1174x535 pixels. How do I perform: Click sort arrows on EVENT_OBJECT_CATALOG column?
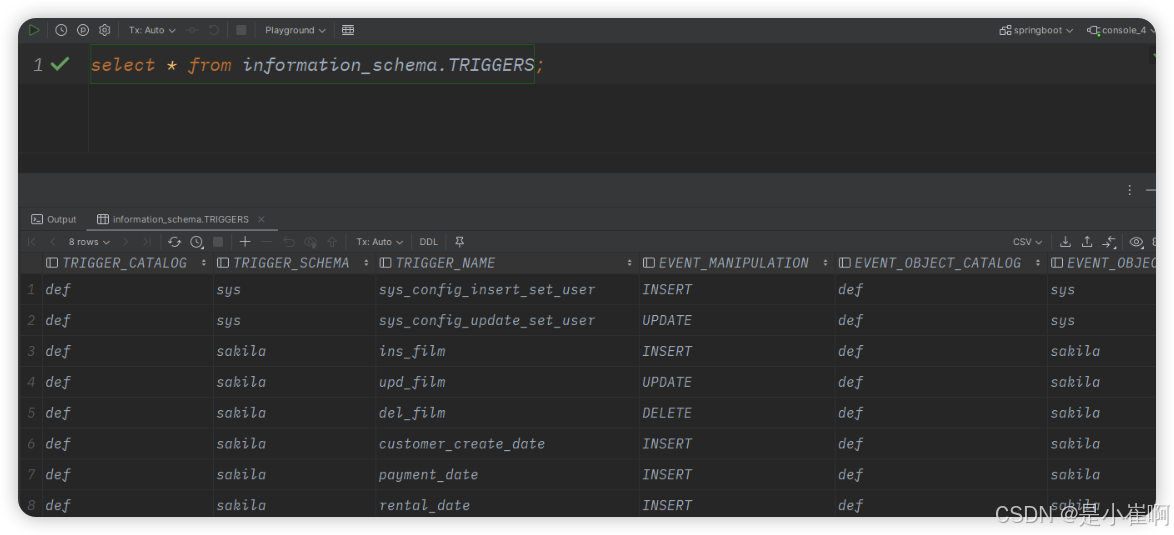[x=1038, y=263]
